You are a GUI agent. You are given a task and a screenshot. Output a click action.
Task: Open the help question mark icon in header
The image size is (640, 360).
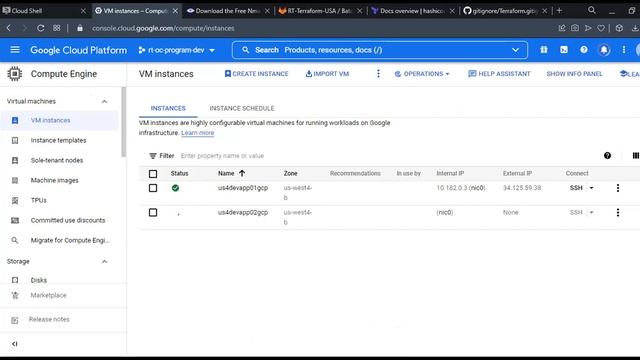584,50
